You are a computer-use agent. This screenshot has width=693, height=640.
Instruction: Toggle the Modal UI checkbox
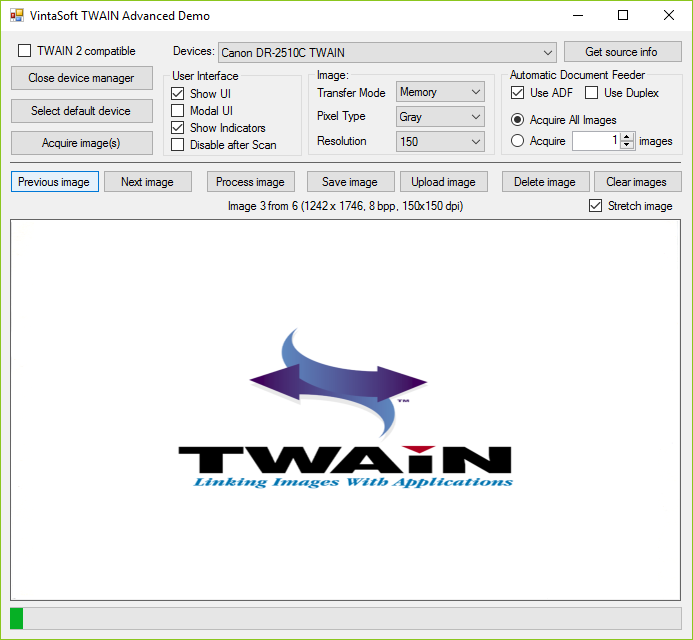[x=178, y=111]
